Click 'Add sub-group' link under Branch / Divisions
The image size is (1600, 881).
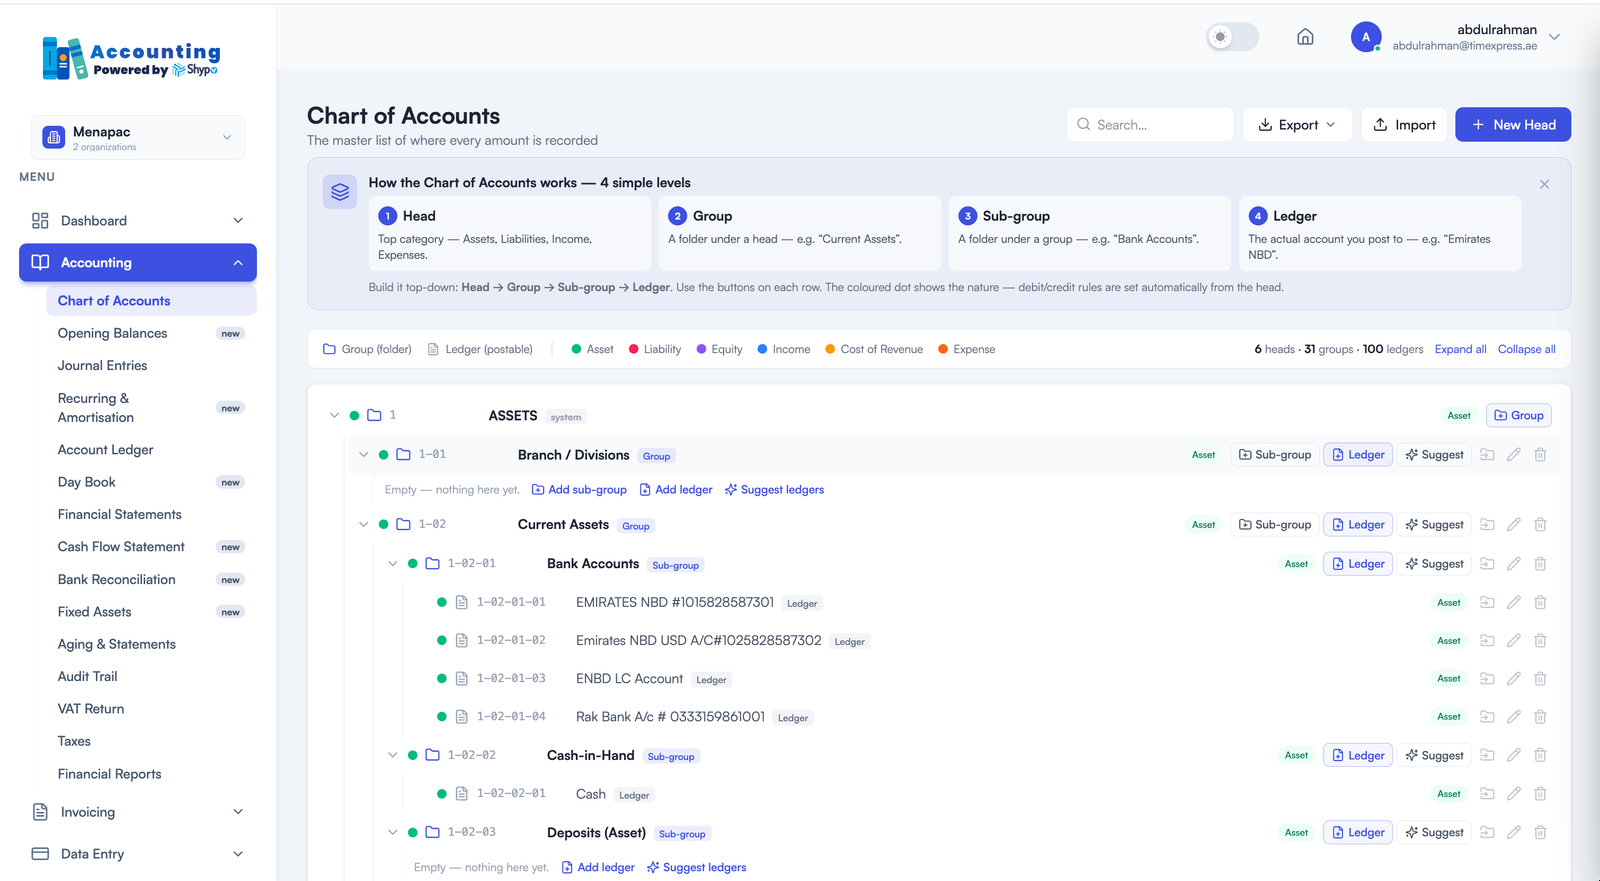click(579, 490)
